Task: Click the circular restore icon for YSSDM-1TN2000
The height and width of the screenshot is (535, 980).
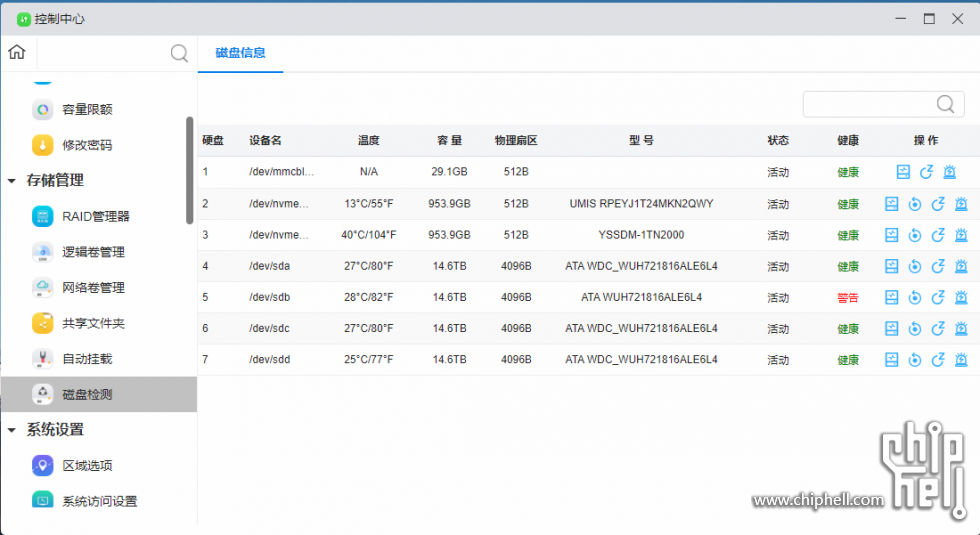Action: click(x=914, y=235)
